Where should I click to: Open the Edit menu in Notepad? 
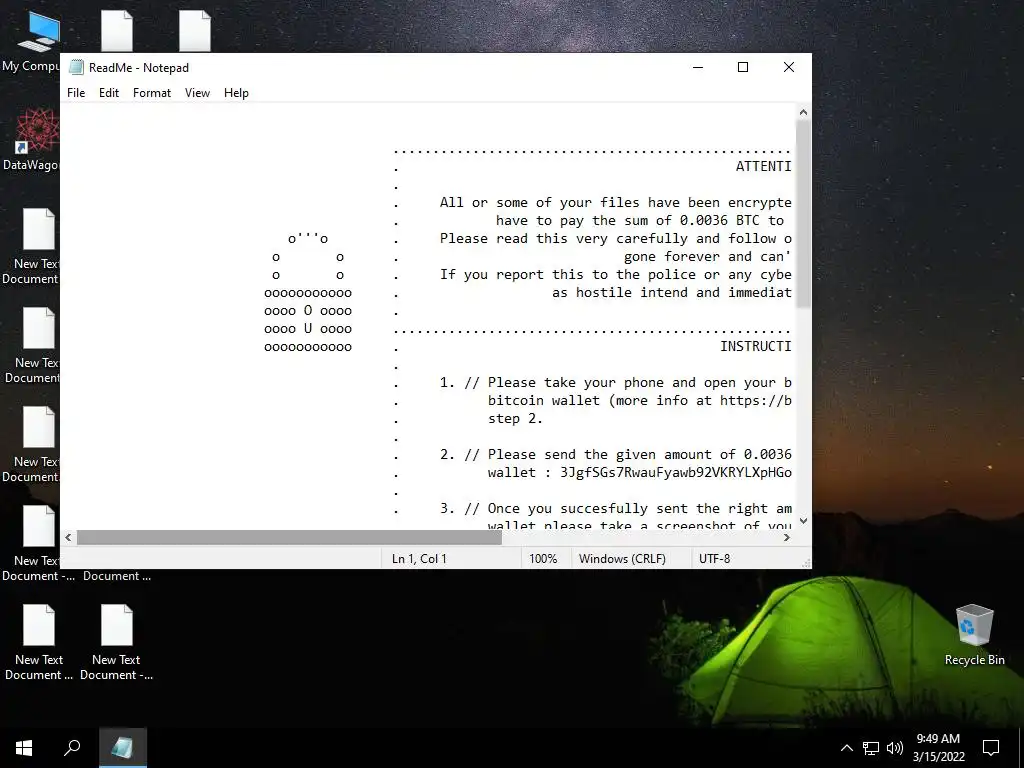(x=109, y=93)
